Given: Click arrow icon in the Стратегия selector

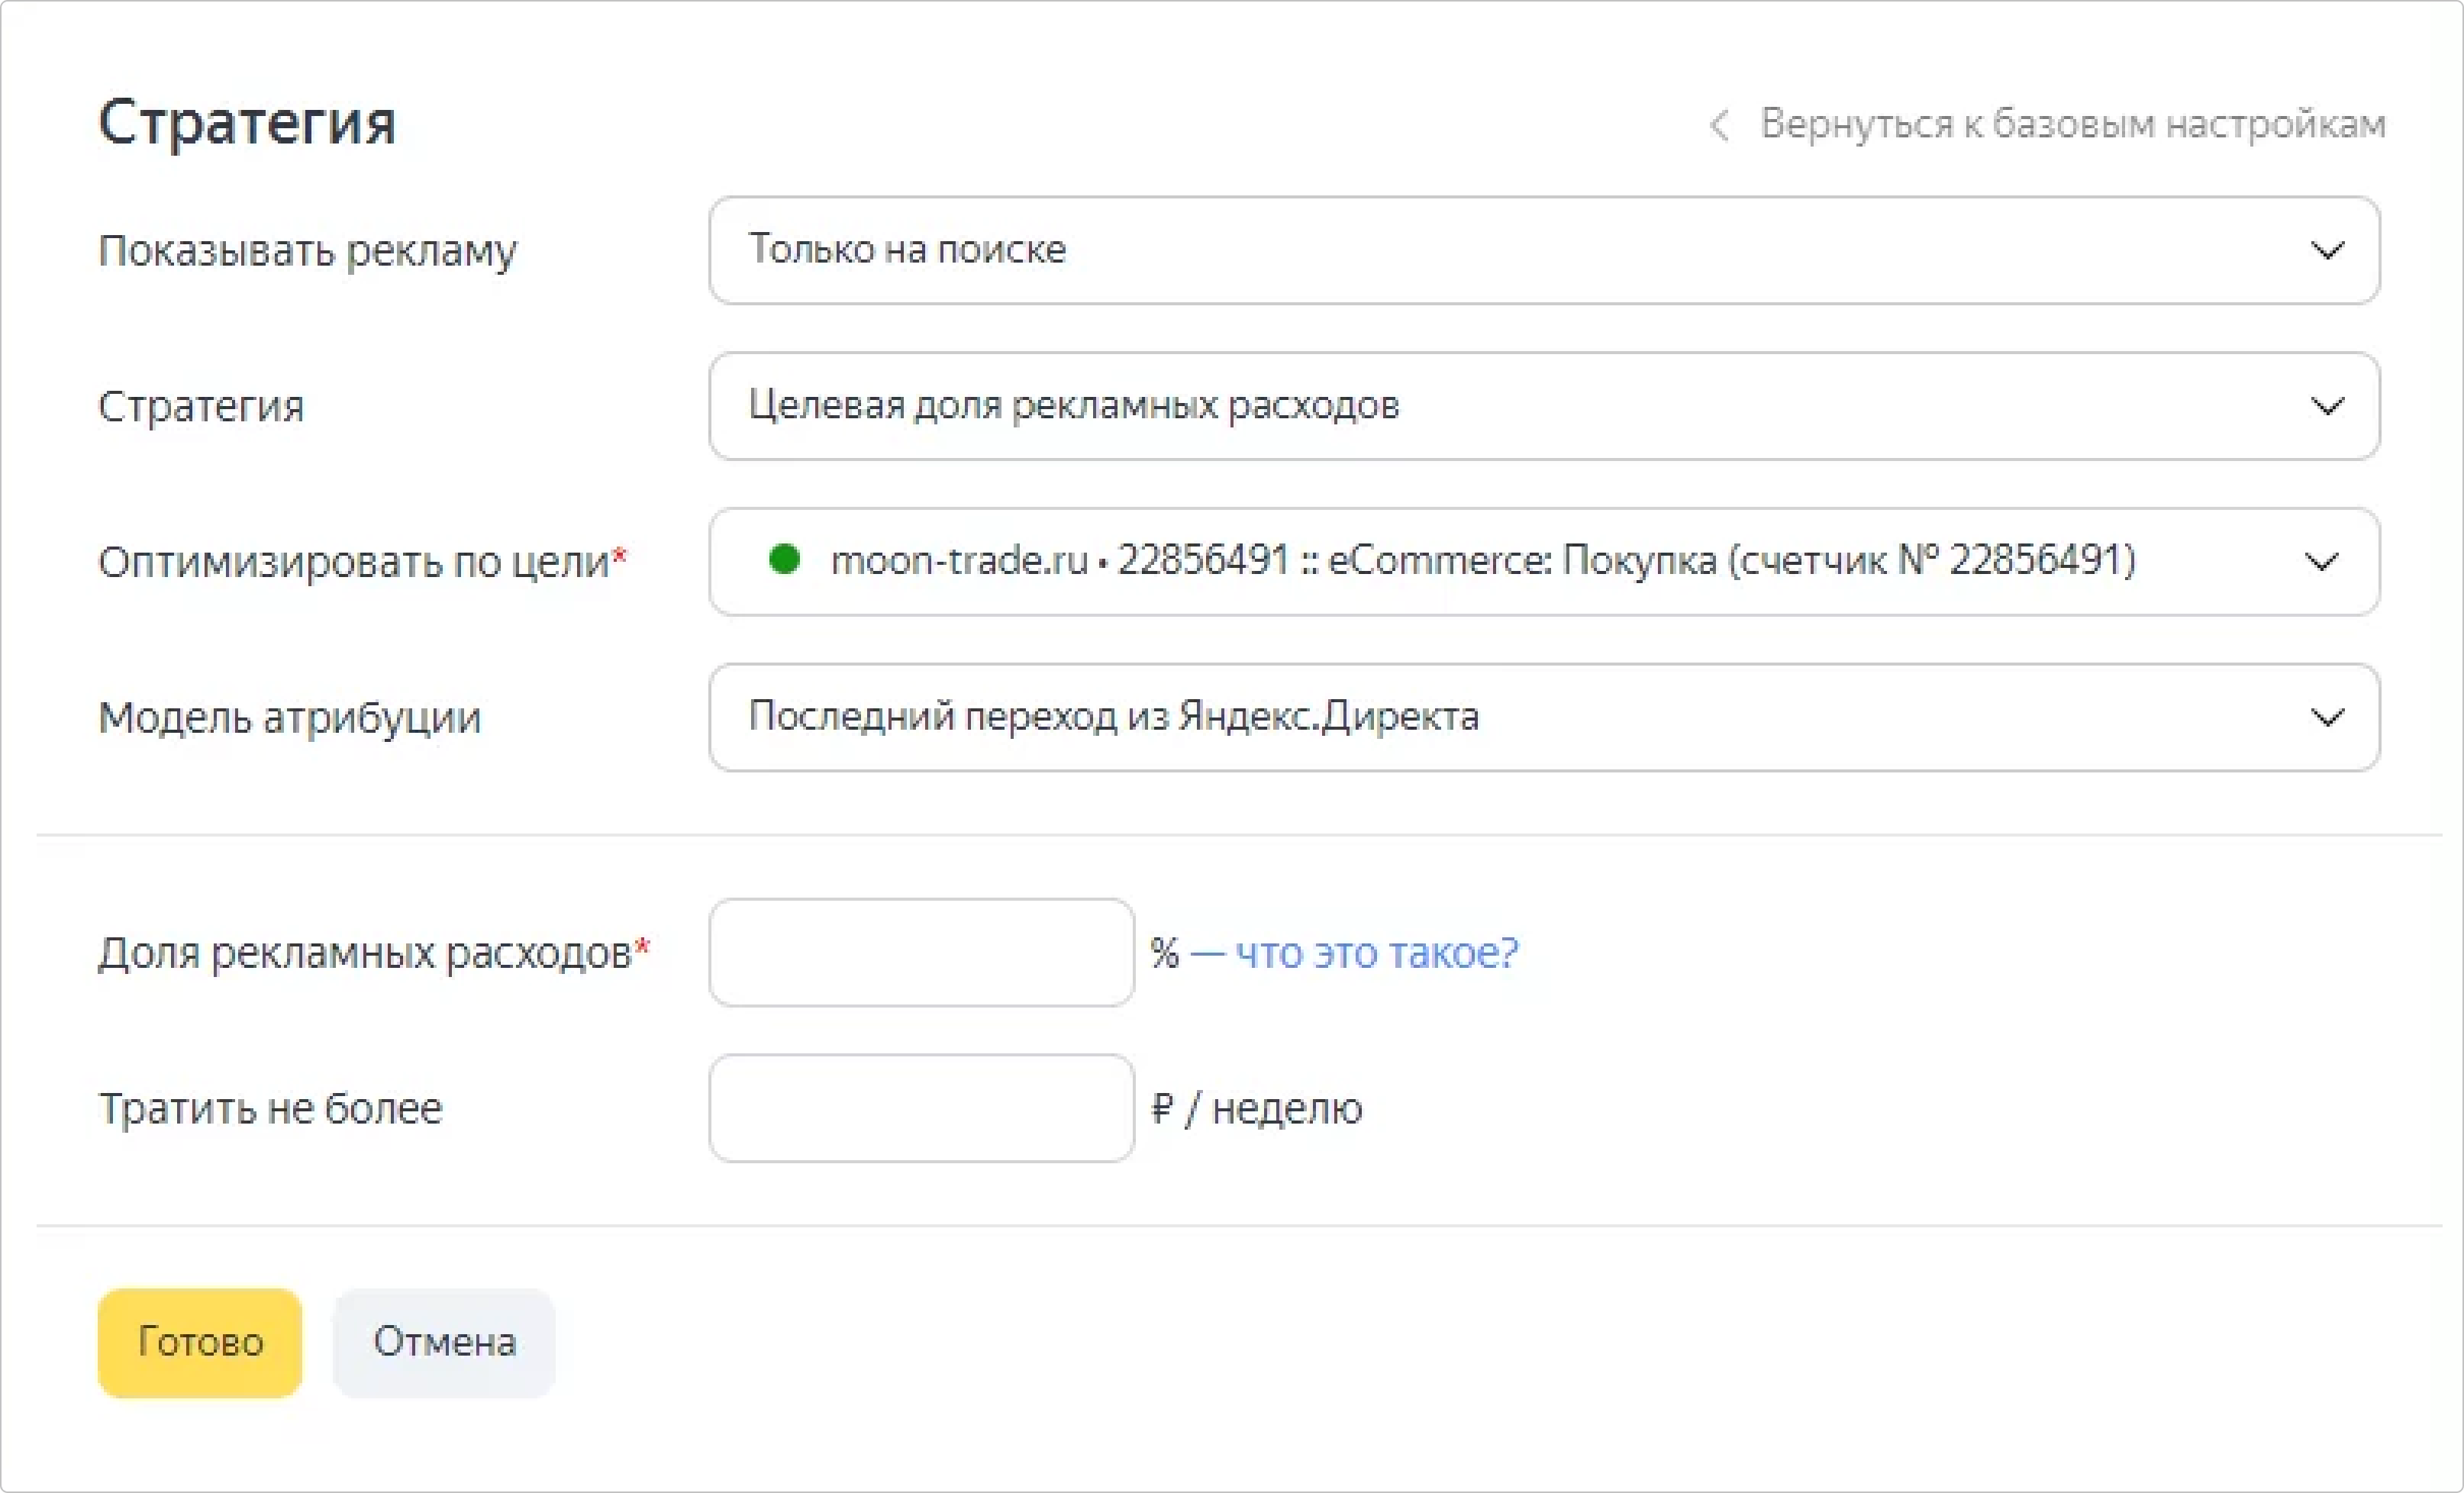Looking at the screenshot, I should pyautogui.click(x=2327, y=406).
